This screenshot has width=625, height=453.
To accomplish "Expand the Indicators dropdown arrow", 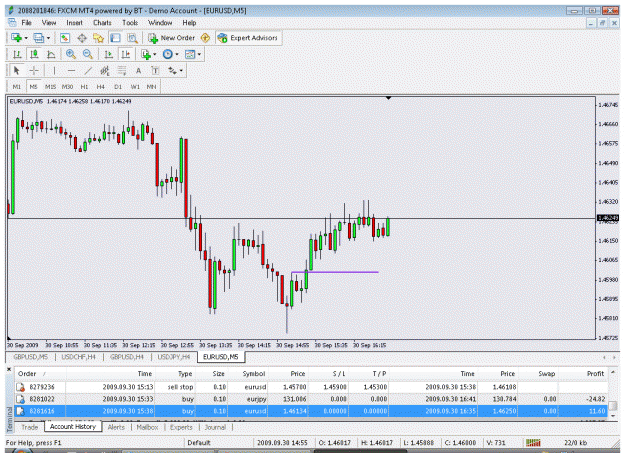I will point(155,55).
